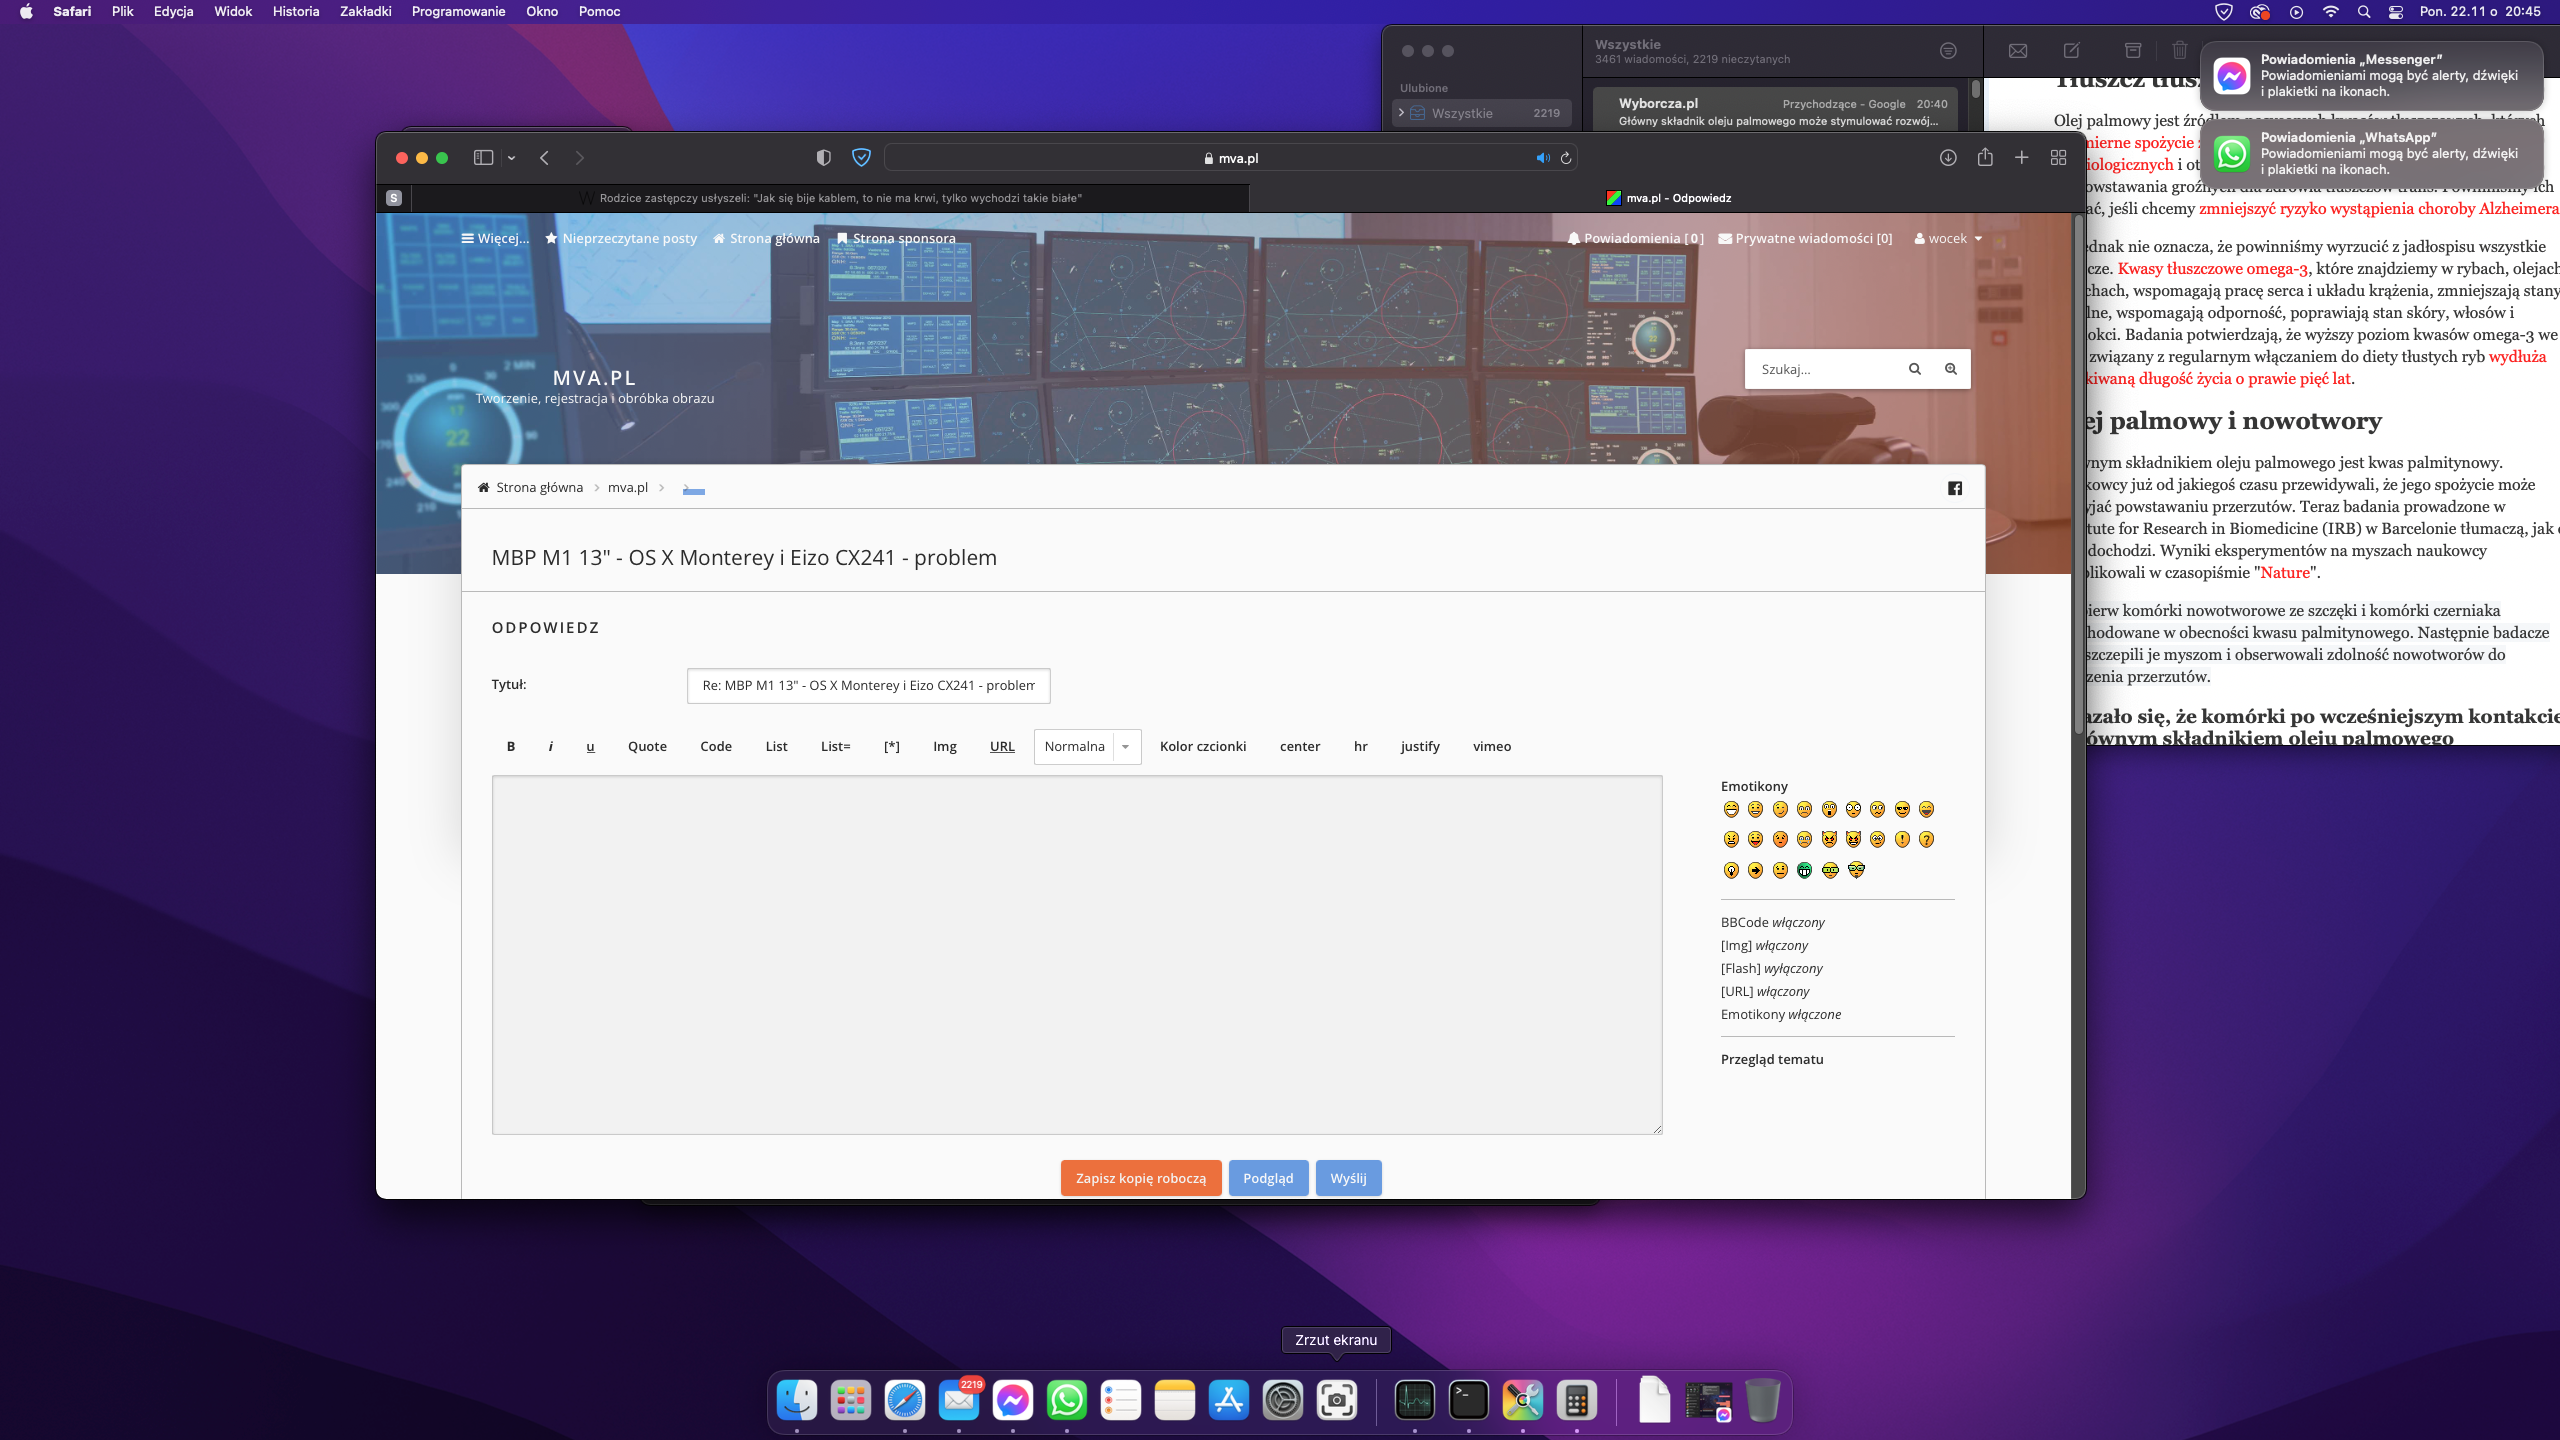Toggle bold B formatting button
The height and width of the screenshot is (1440, 2560).
[511, 746]
